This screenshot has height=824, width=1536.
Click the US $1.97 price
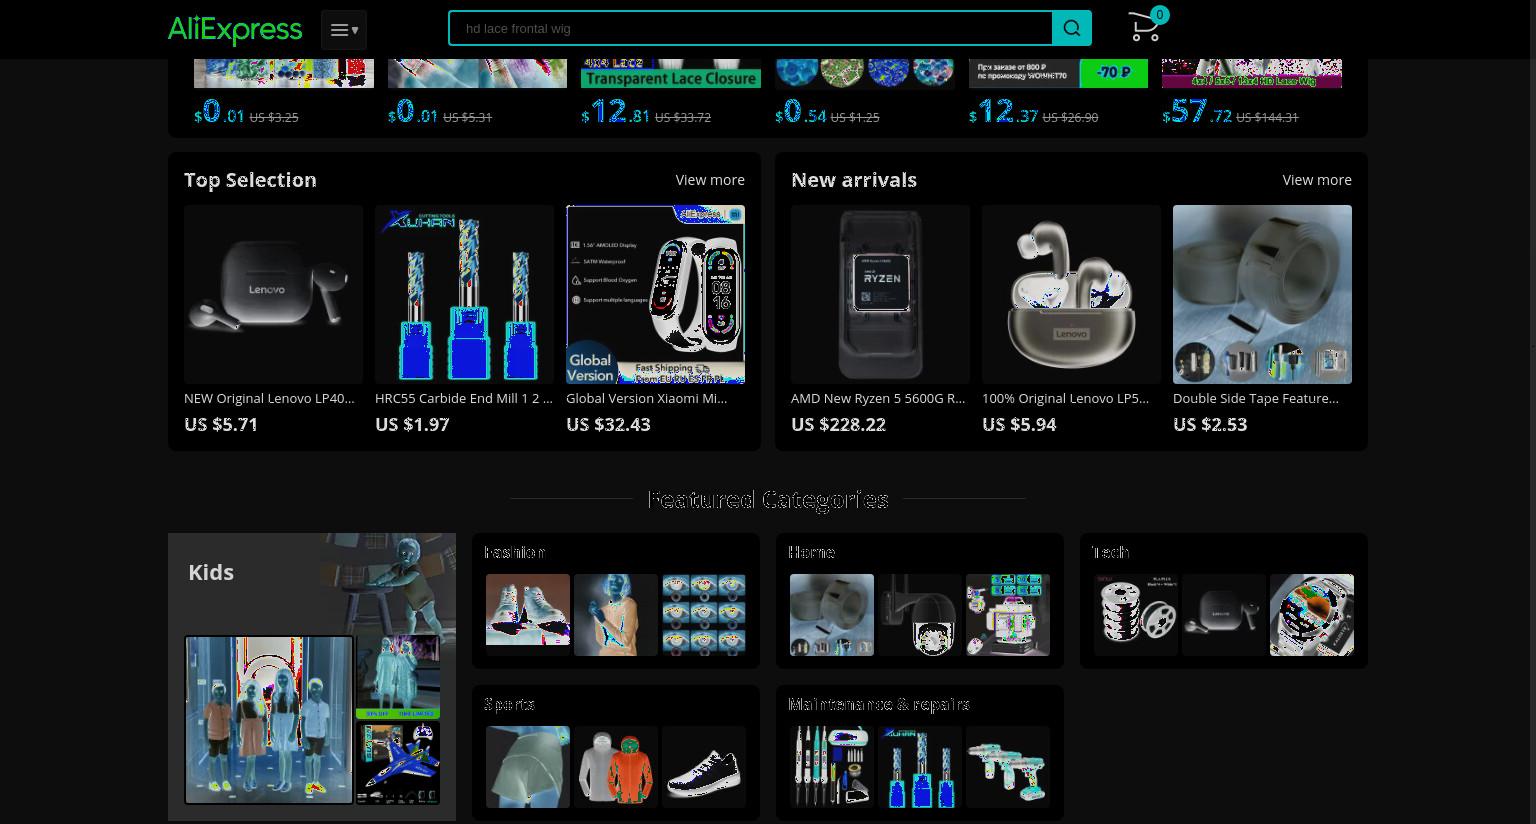(x=412, y=424)
